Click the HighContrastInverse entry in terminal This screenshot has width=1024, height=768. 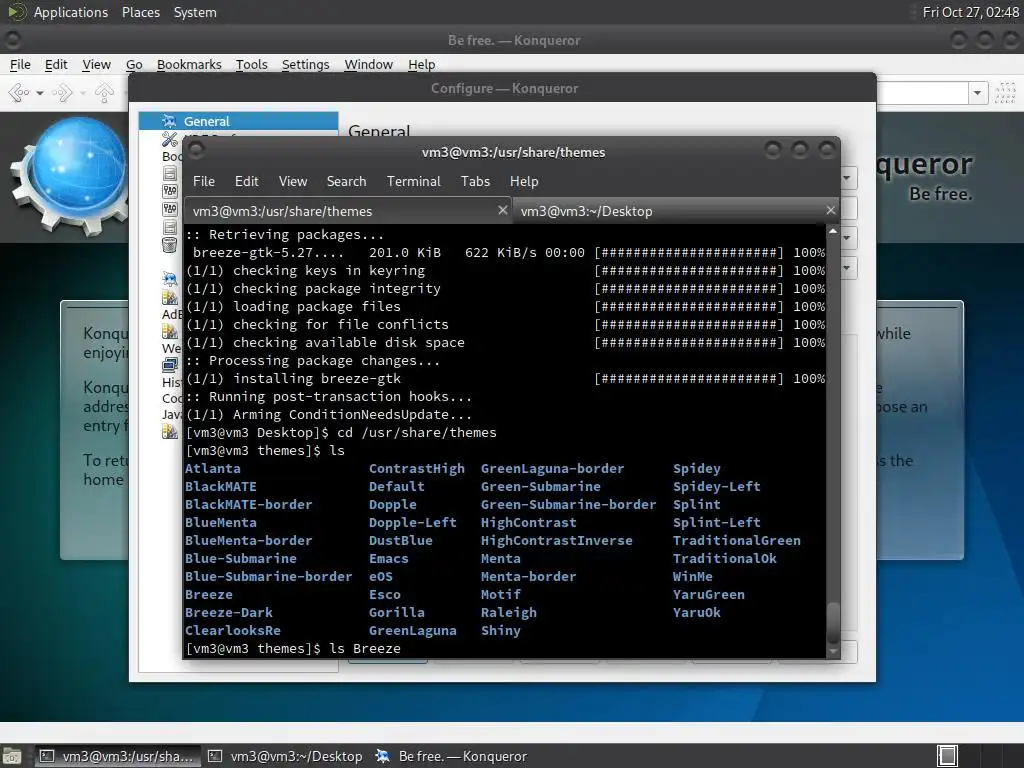[556, 540]
